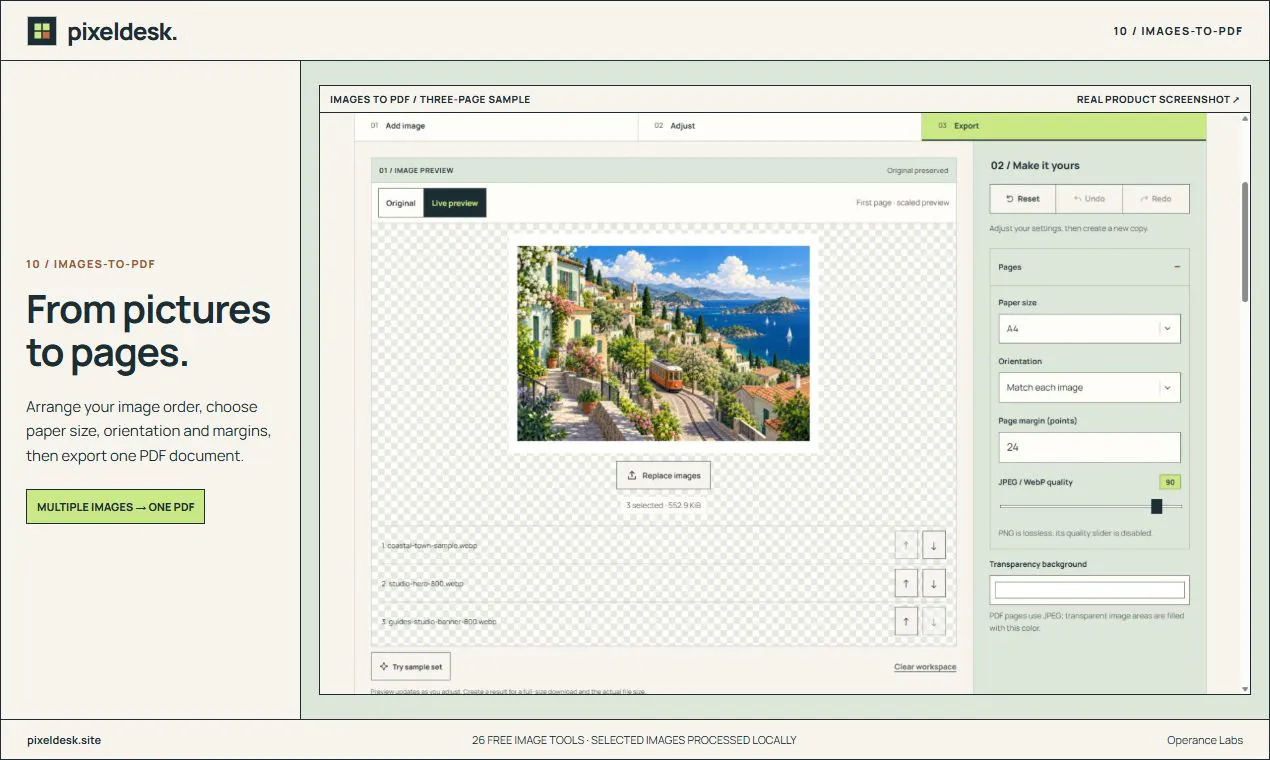This screenshot has width=1270, height=760.
Task: Click the scroll-up arrow of the preview scrollbar
Action: click(1245, 119)
